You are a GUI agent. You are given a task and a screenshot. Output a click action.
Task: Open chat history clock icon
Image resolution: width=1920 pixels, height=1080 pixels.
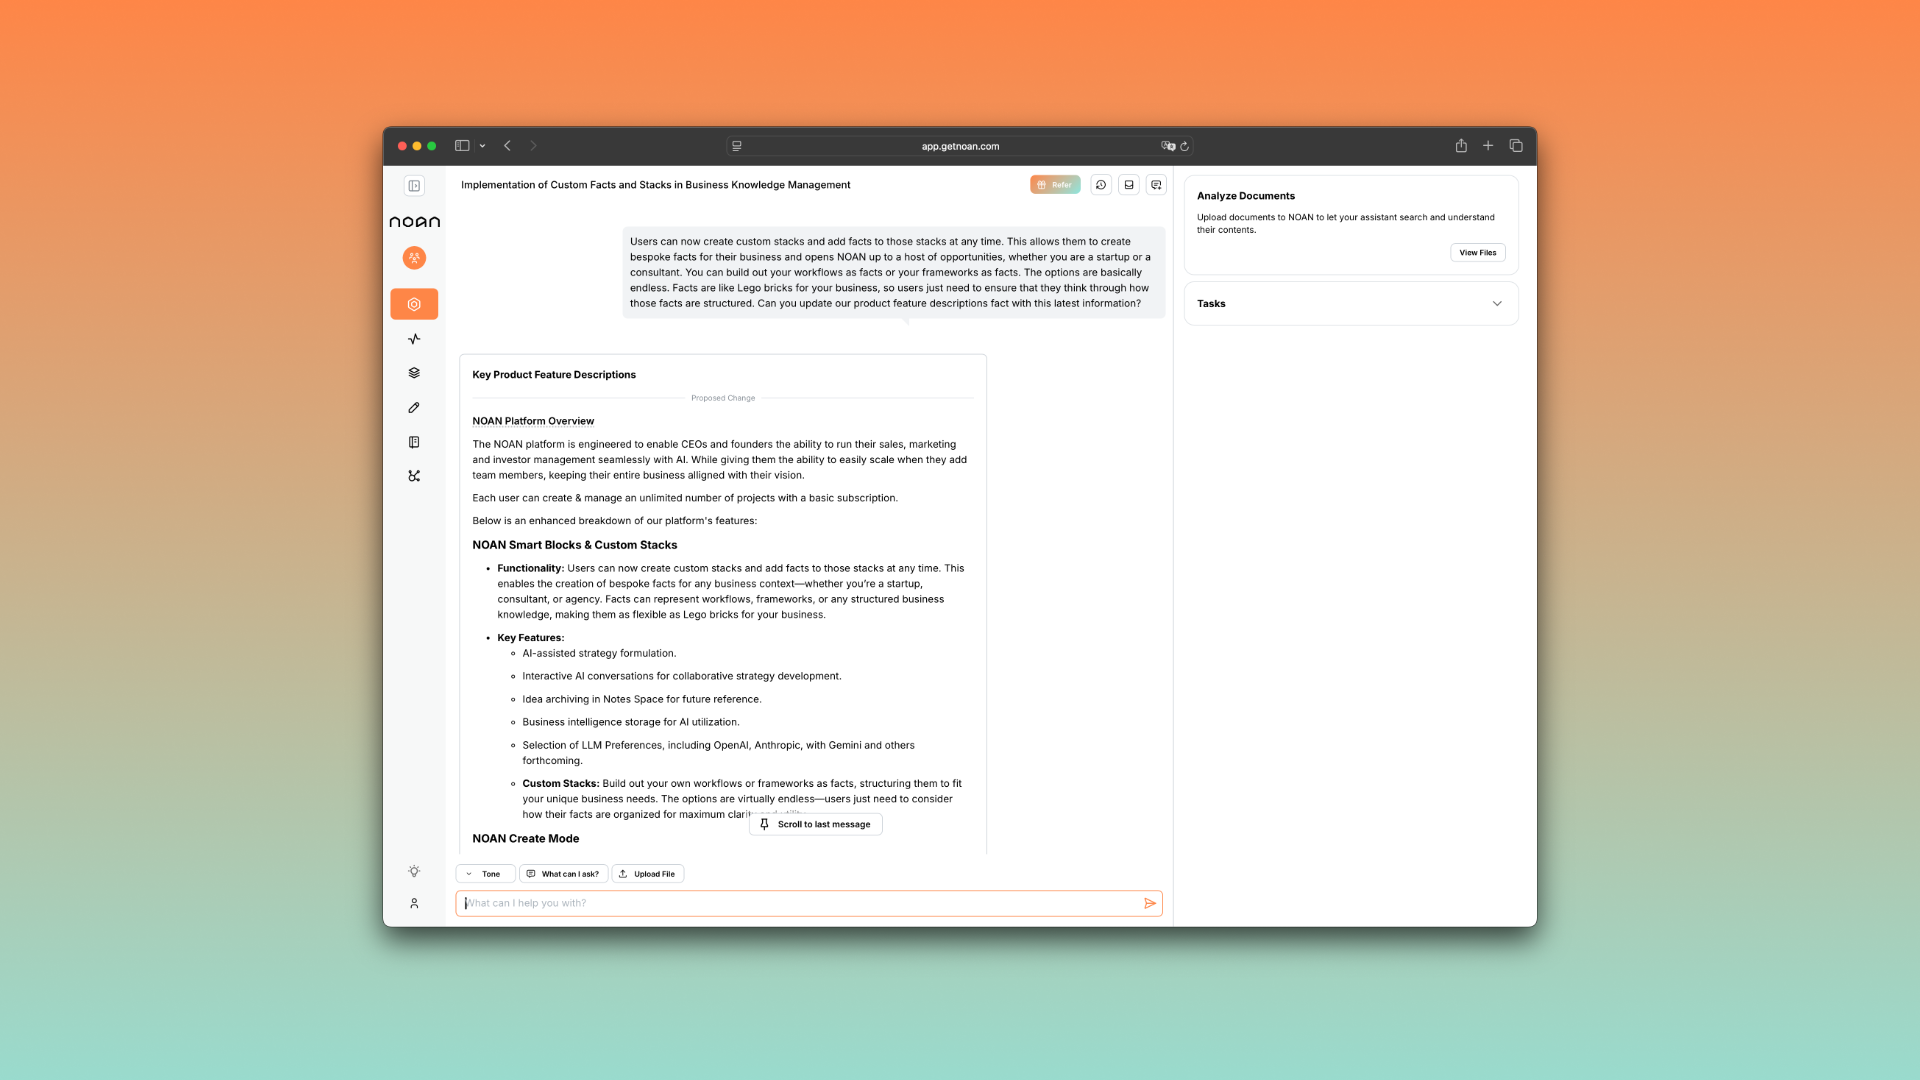[1101, 185]
